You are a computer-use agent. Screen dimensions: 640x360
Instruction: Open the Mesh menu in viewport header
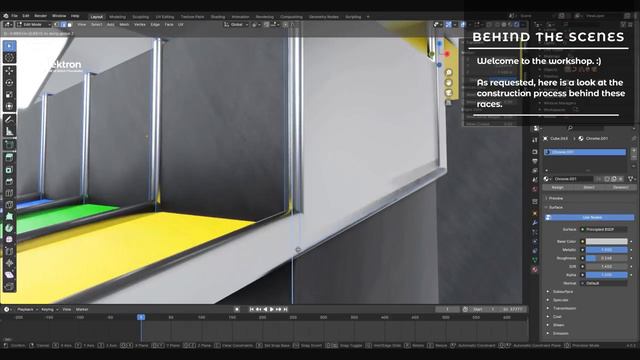click(x=124, y=24)
